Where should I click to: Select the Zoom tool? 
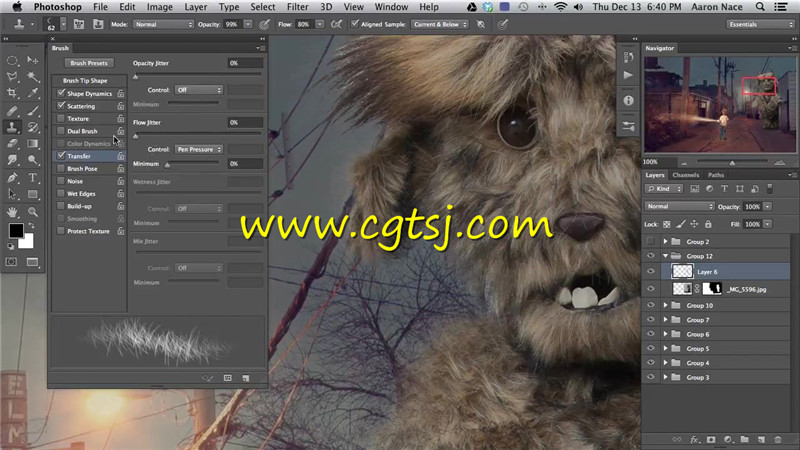[33, 211]
